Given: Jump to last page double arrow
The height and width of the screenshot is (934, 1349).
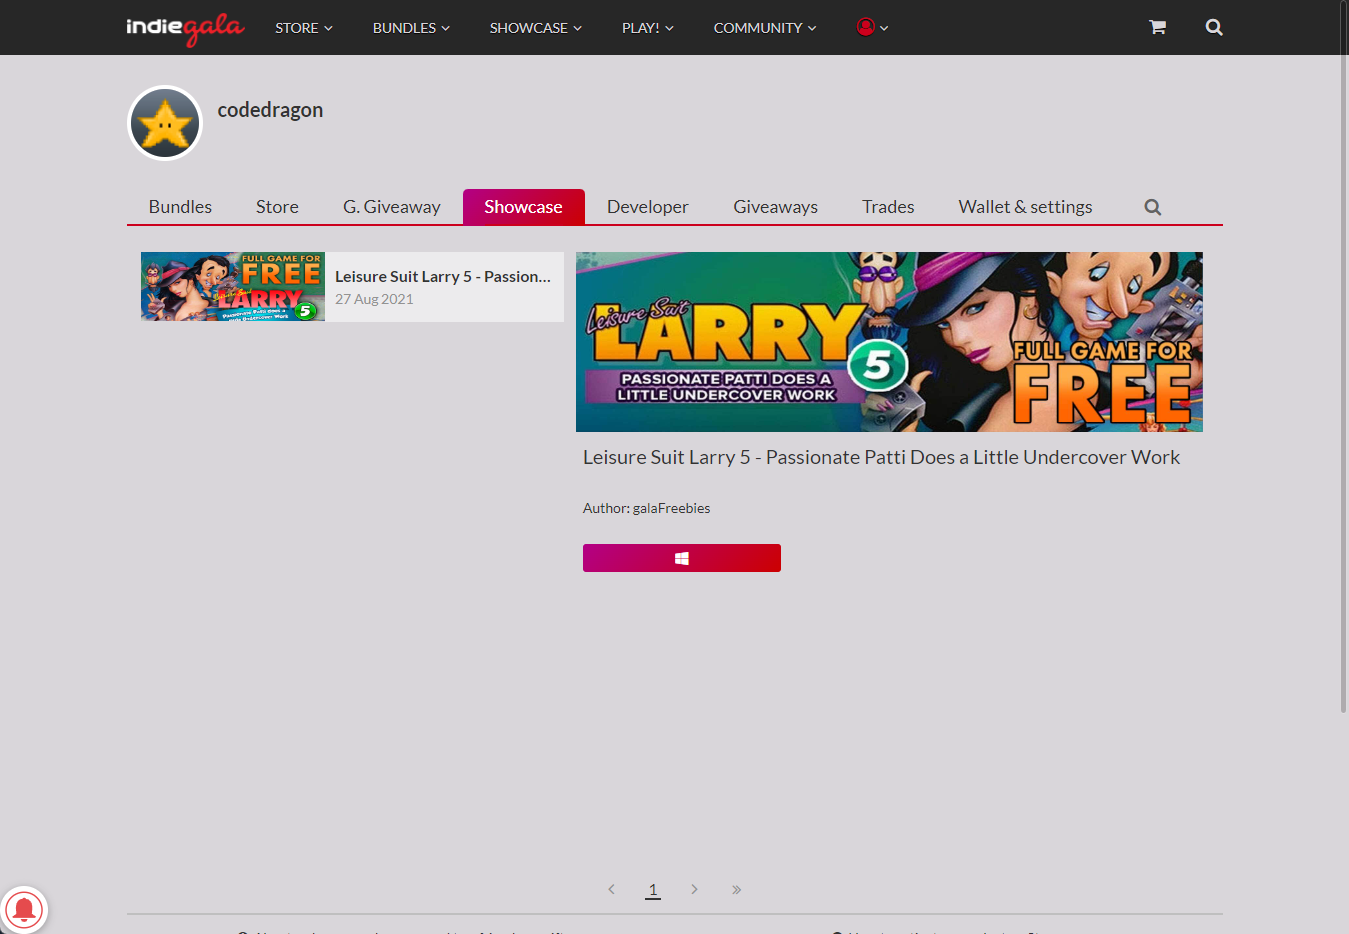Looking at the screenshot, I should point(736,889).
